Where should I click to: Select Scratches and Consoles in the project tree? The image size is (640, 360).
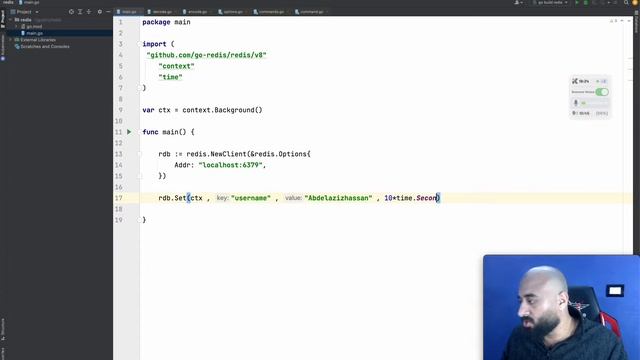click(45, 47)
